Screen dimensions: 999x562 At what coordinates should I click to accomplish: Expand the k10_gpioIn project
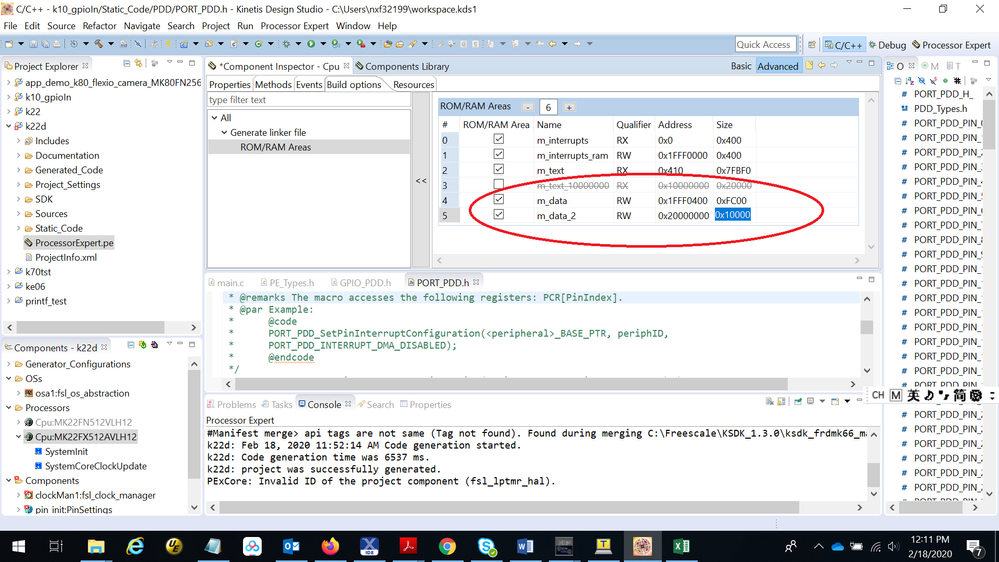(8, 97)
